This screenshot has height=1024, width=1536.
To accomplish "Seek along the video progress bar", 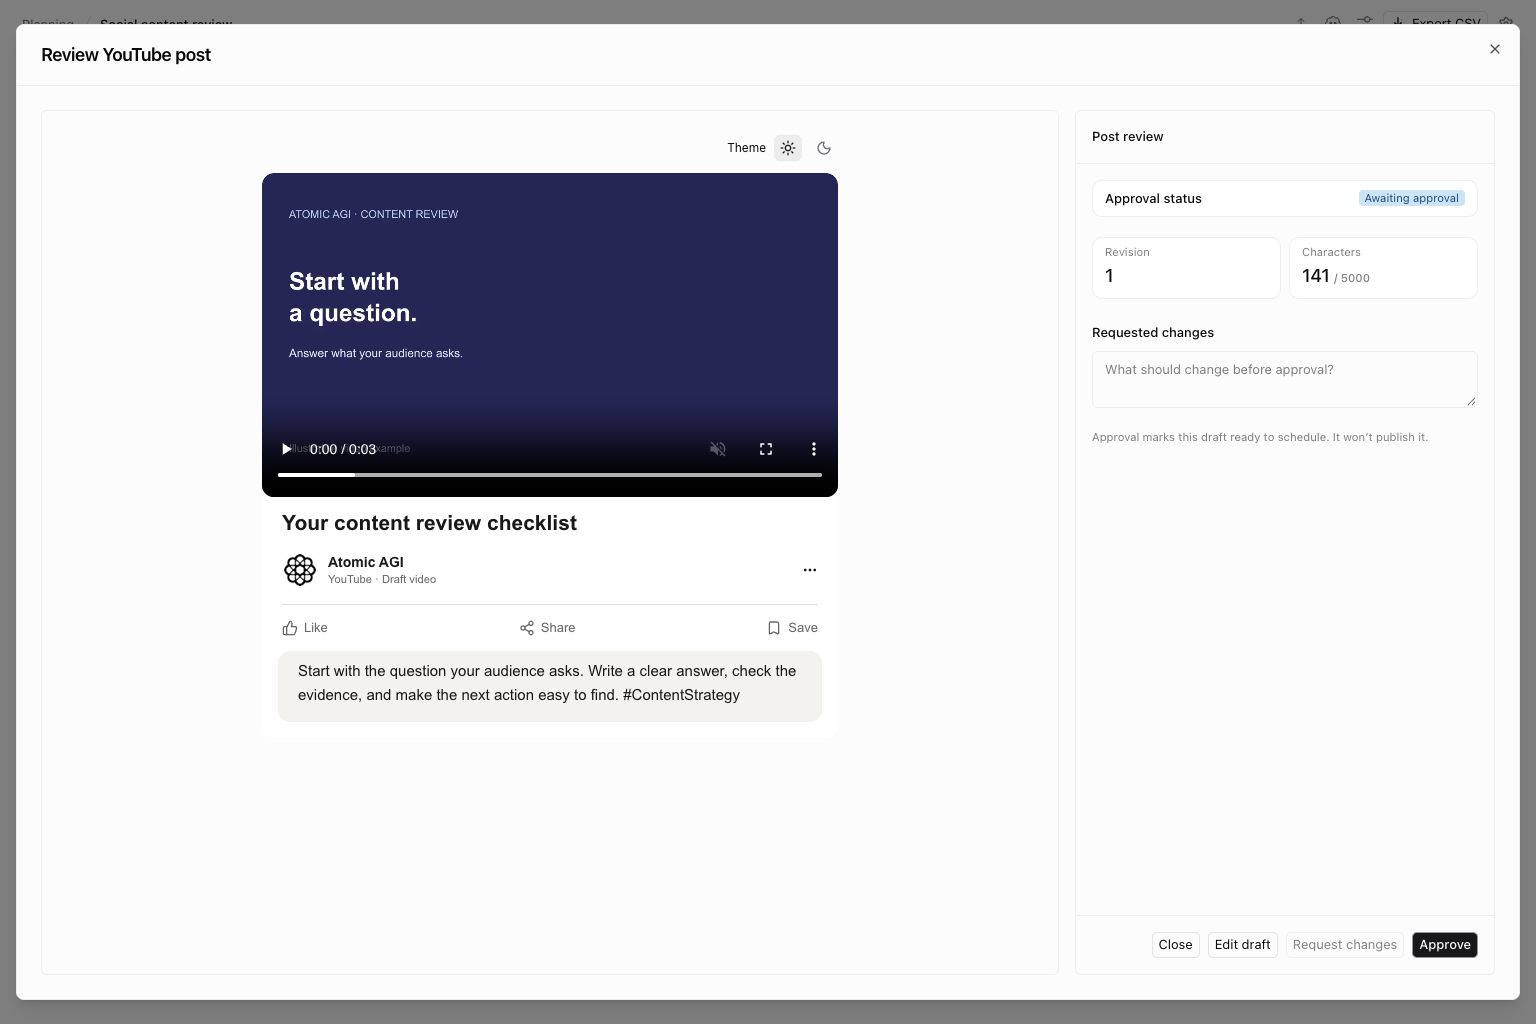I will click(x=550, y=475).
